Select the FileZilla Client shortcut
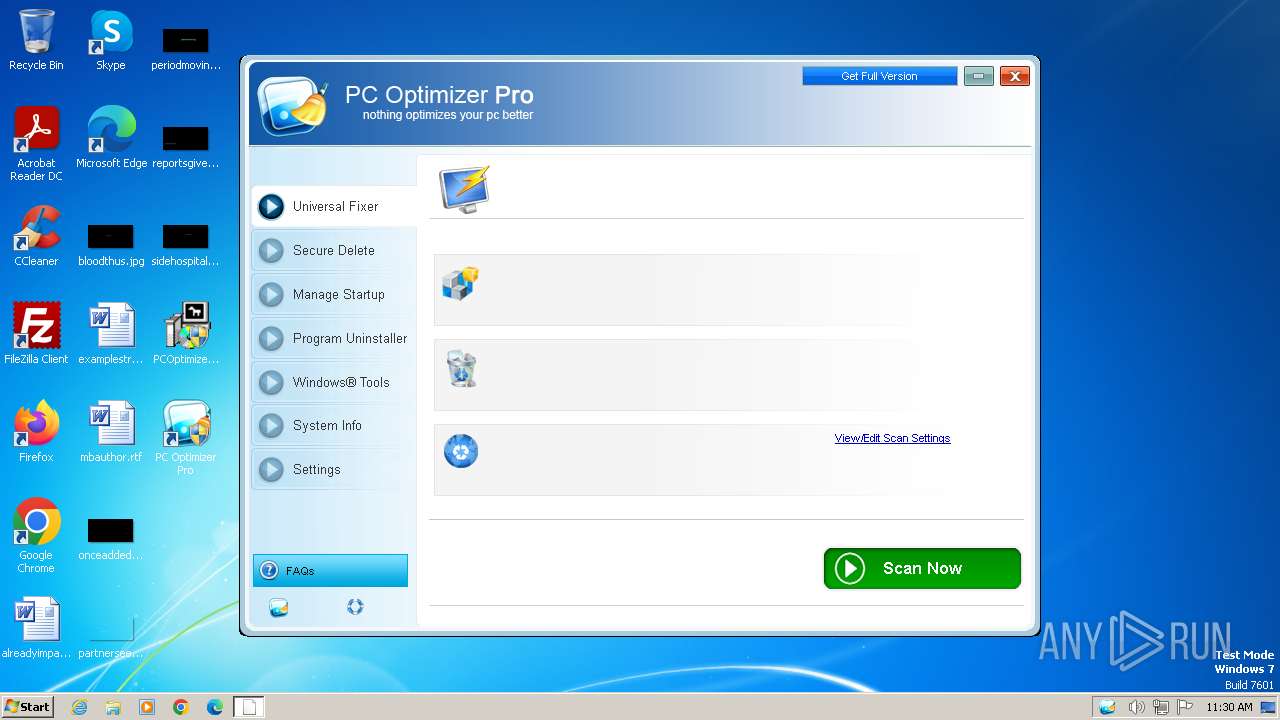Viewport: 1280px width, 720px height. [x=36, y=334]
